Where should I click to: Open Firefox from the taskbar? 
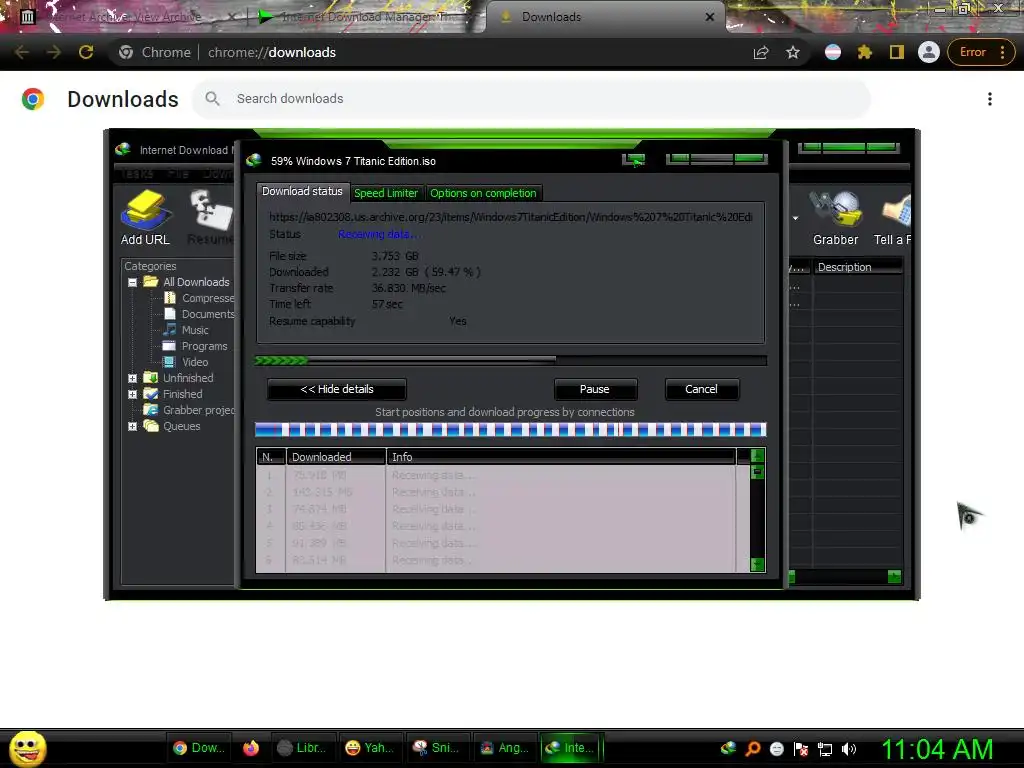click(x=251, y=748)
